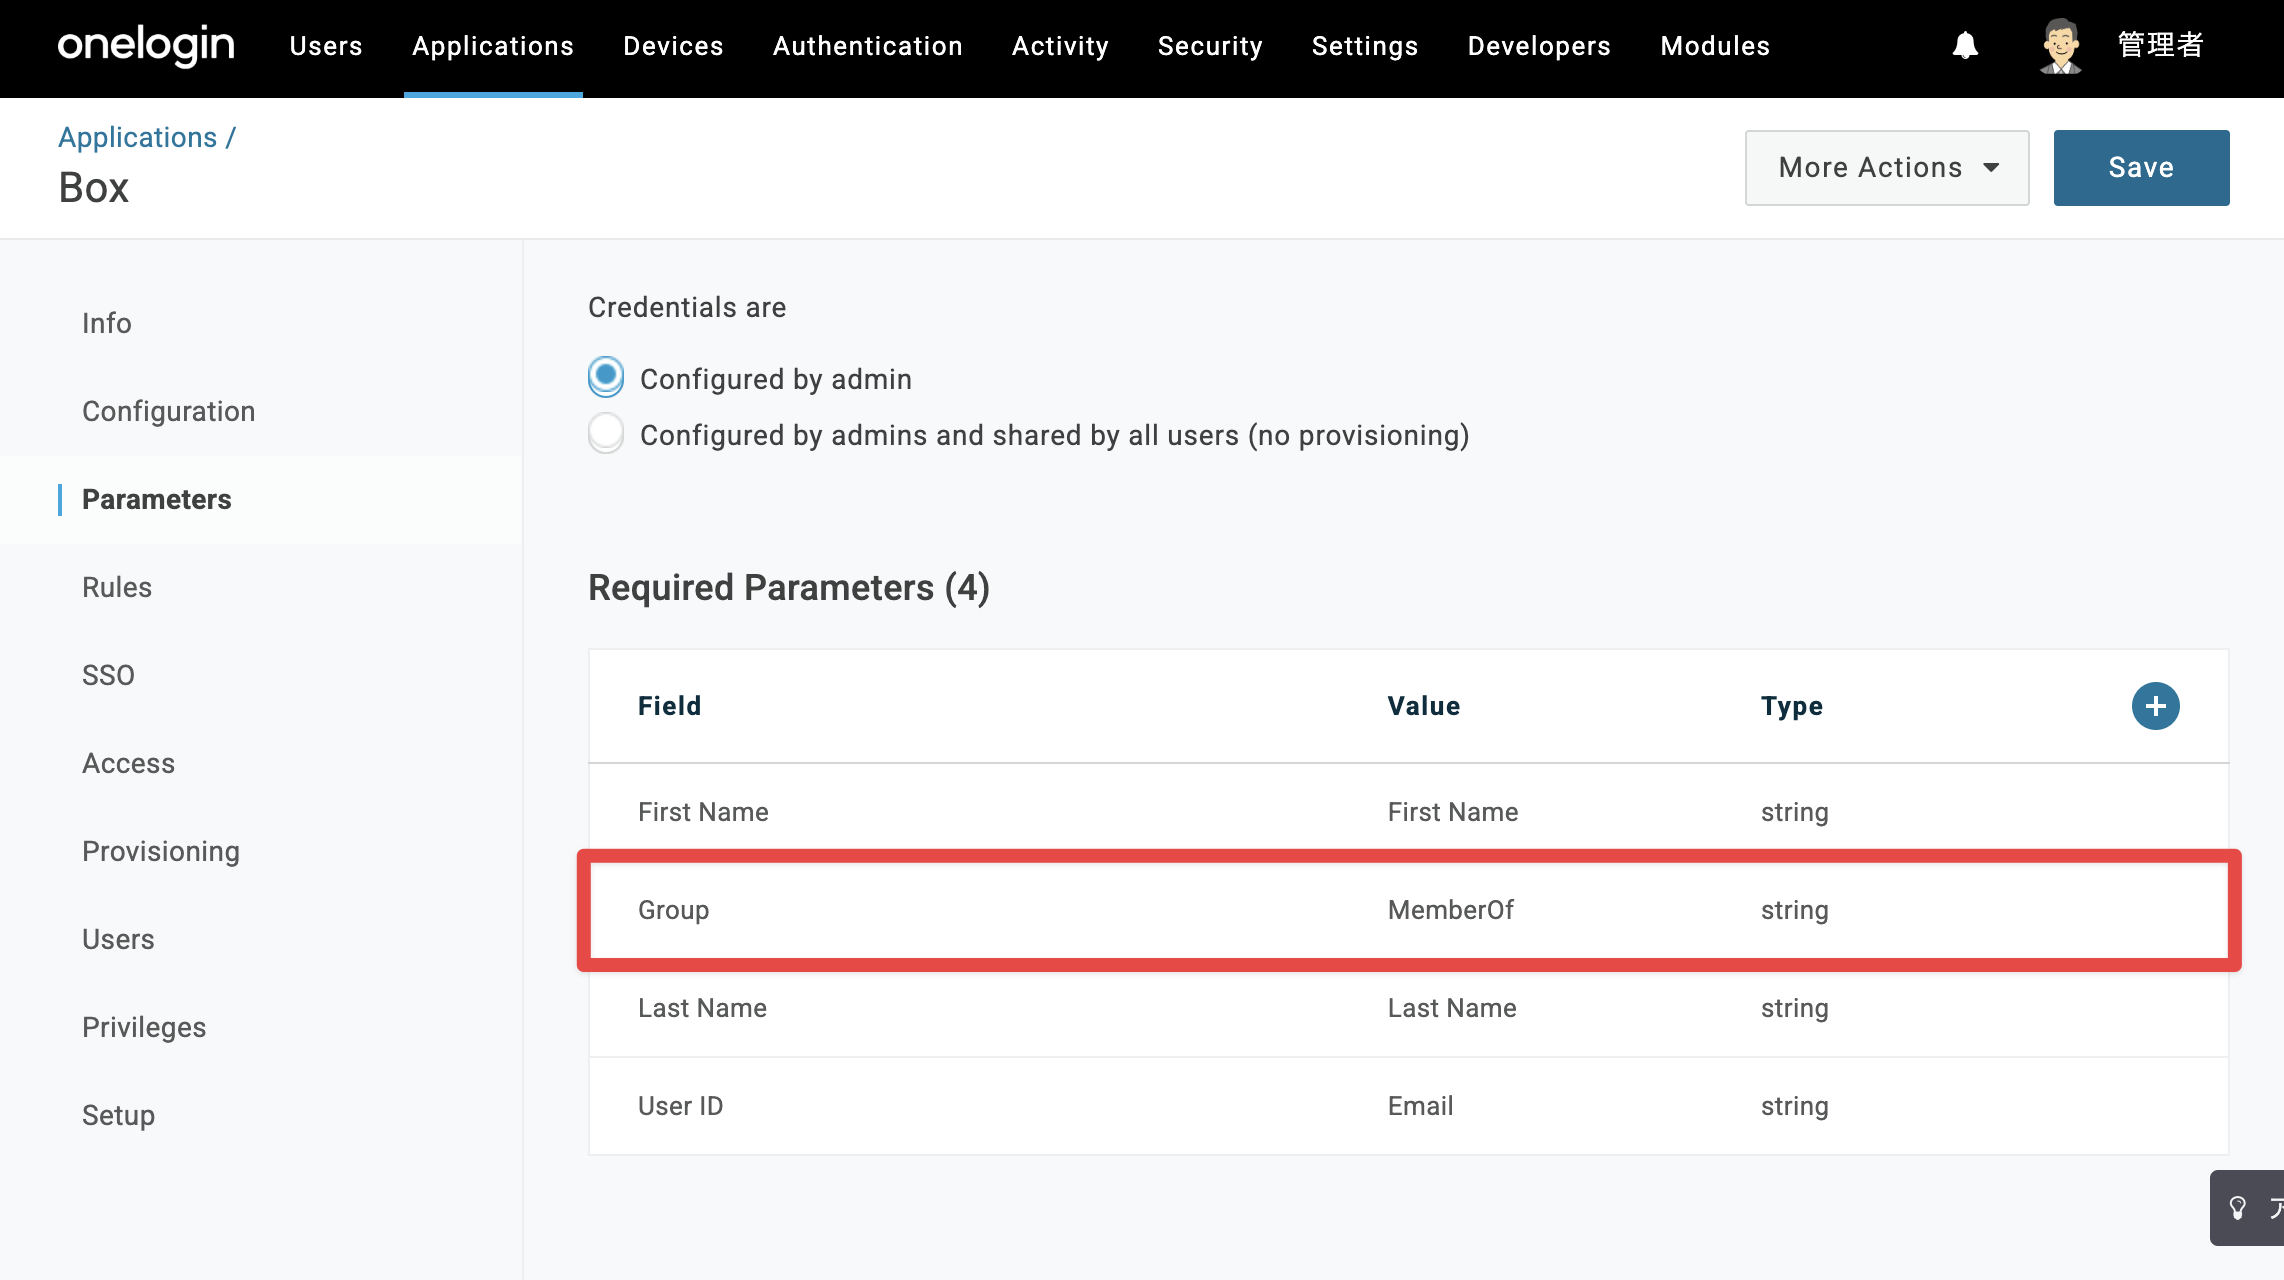The width and height of the screenshot is (2284, 1280).
Task: Save the Box application settings
Action: [x=2141, y=168]
